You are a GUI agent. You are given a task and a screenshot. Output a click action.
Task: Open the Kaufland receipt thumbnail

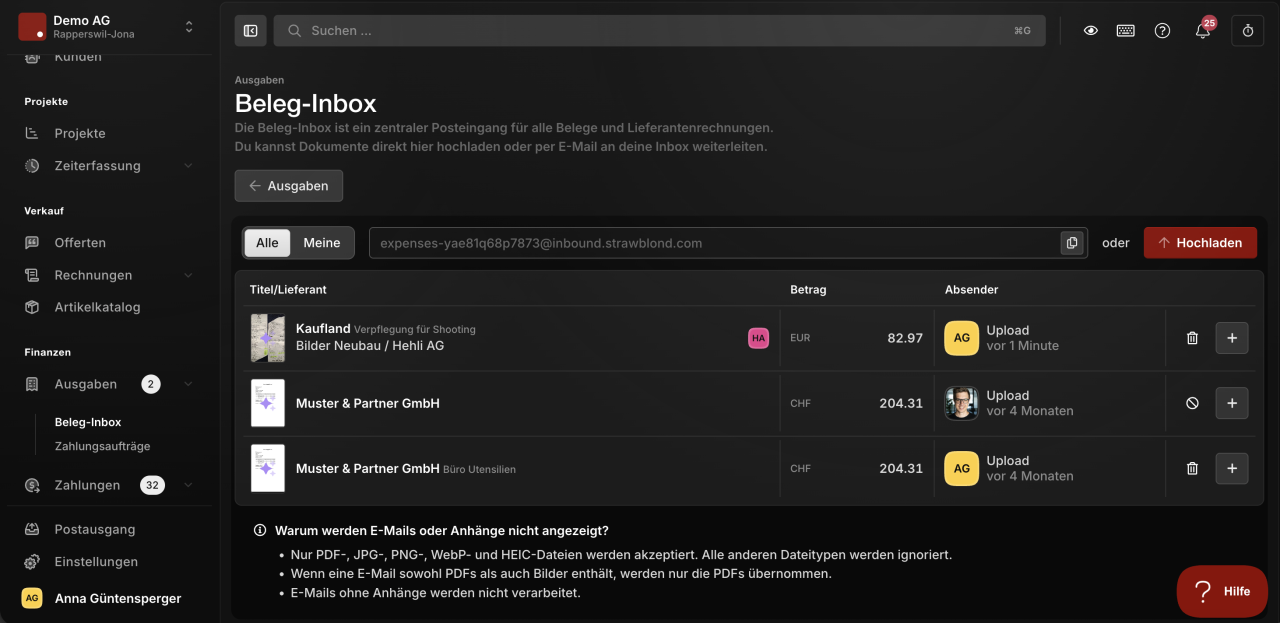pos(267,338)
